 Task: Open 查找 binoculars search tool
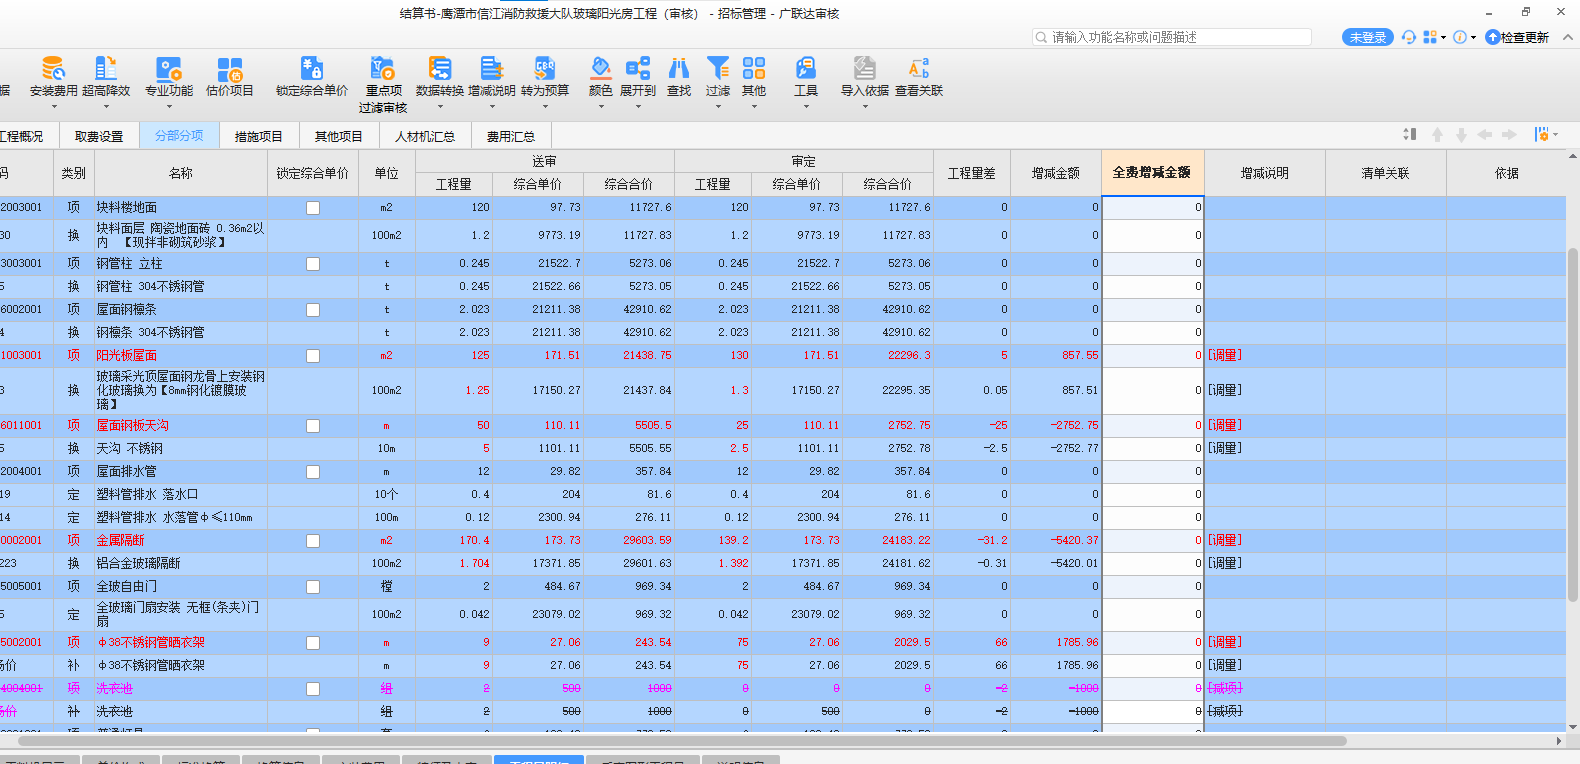tap(679, 69)
